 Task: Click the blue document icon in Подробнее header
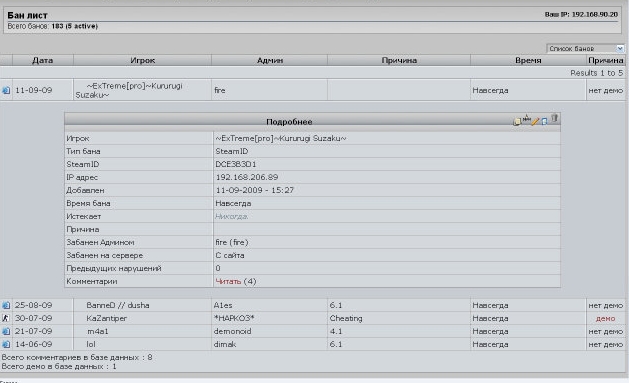click(544, 121)
